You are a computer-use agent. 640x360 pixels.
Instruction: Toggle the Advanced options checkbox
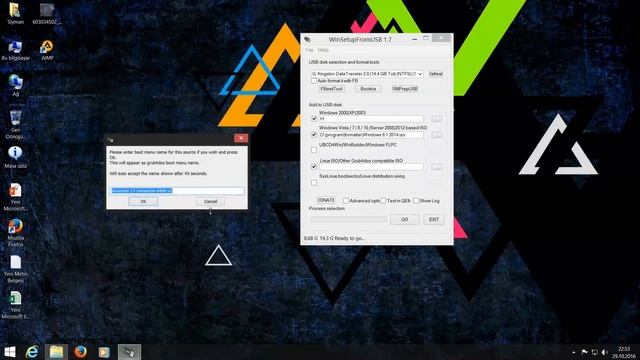pyautogui.click(x=346, y=200)
